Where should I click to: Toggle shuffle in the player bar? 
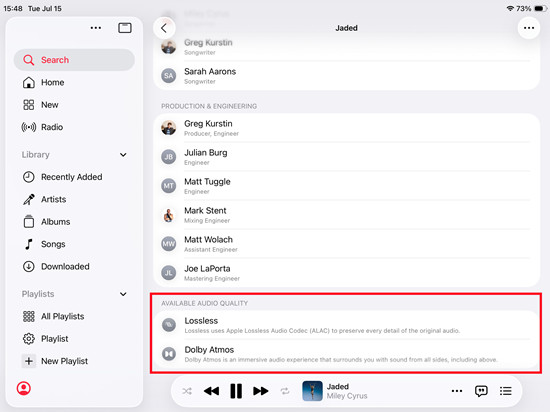coord(187,391)
